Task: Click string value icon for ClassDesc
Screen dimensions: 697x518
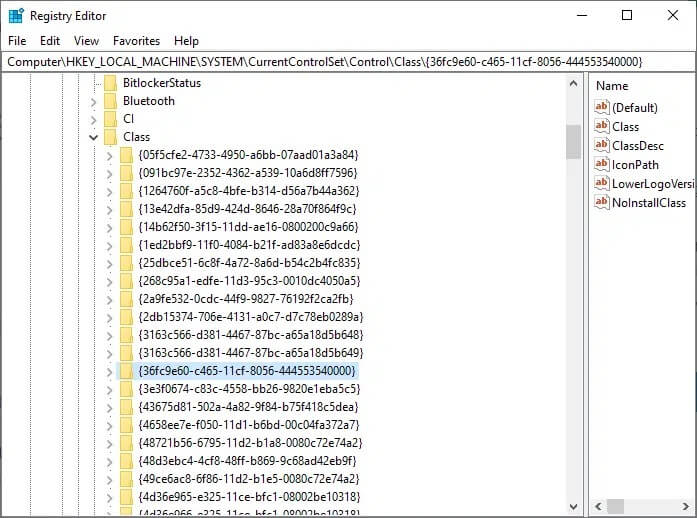Action: (x=601, y=145)
